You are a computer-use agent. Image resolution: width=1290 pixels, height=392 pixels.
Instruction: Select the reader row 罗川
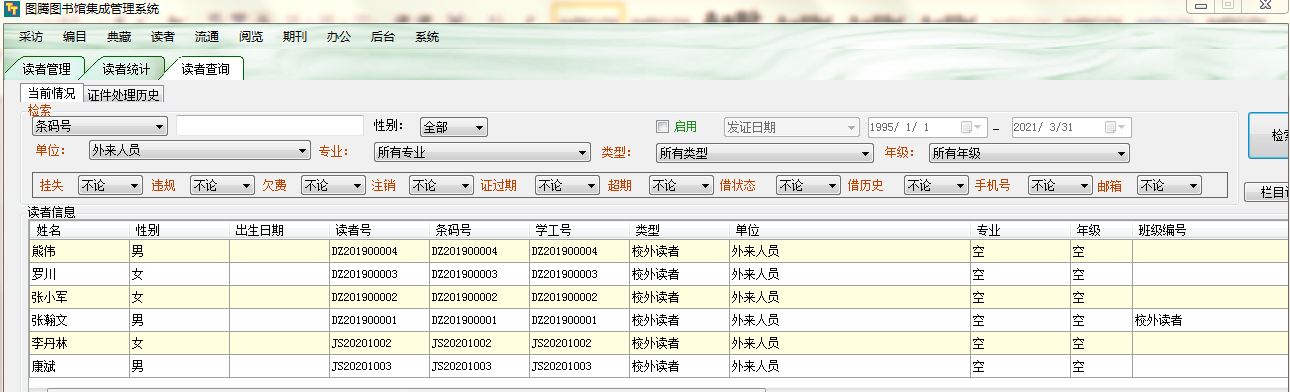[659, 274]
